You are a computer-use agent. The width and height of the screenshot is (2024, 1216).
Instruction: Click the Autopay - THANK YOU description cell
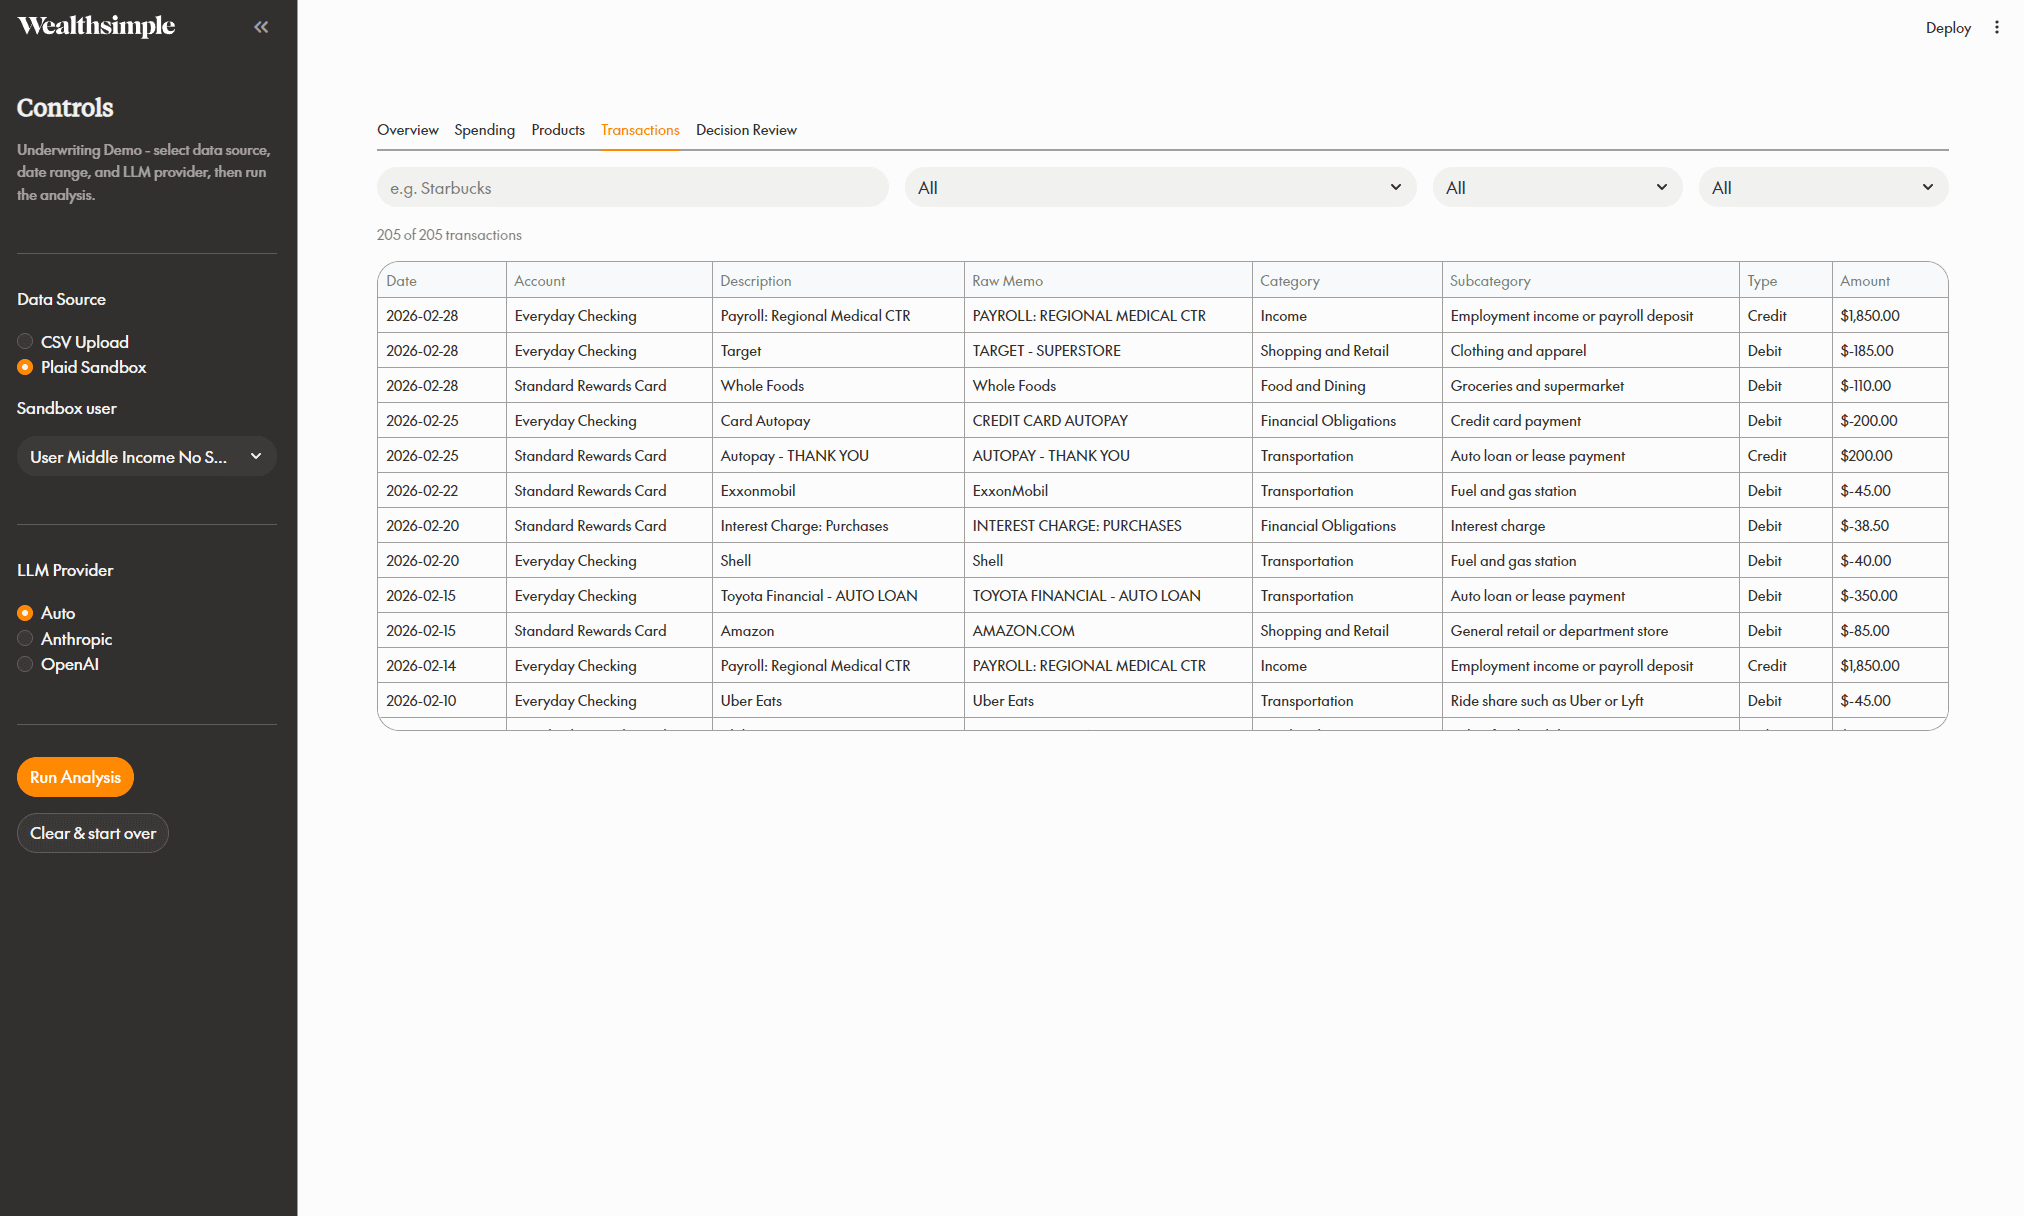tap(838, 456)
